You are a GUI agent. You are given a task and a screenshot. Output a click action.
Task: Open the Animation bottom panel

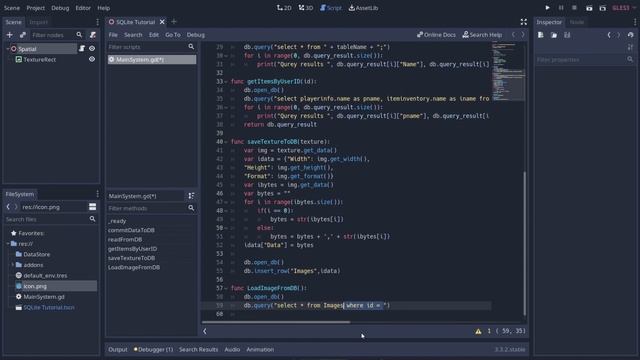click(260, 349)
